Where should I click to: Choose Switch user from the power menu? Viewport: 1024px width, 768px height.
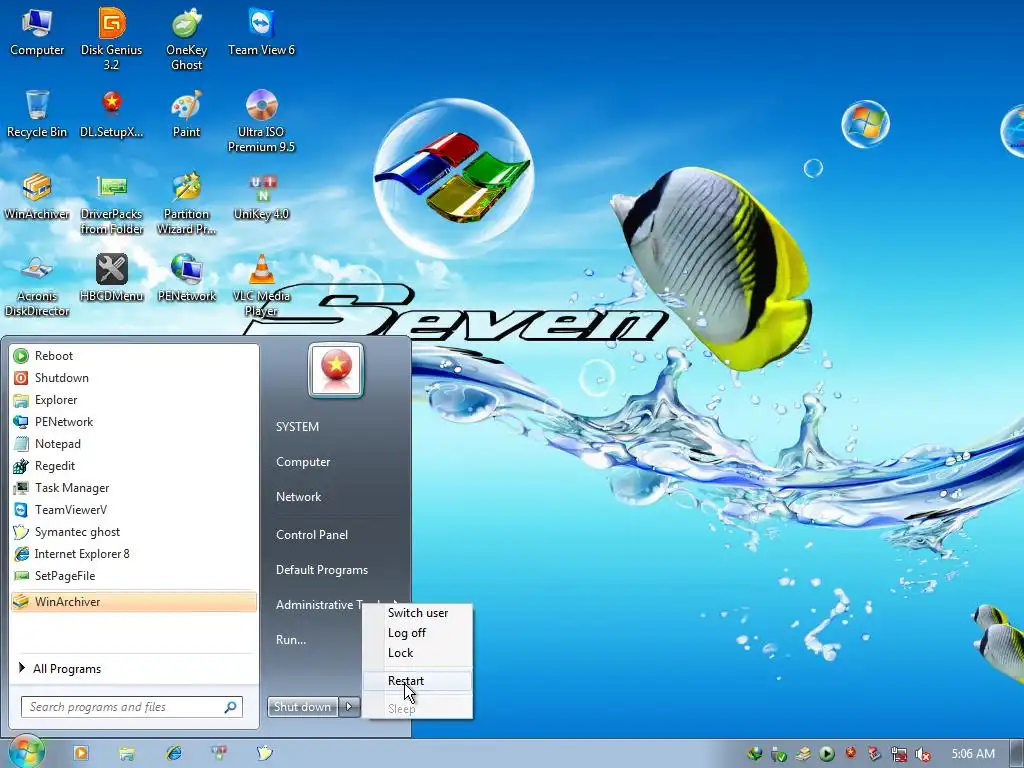tap(418, 613)
